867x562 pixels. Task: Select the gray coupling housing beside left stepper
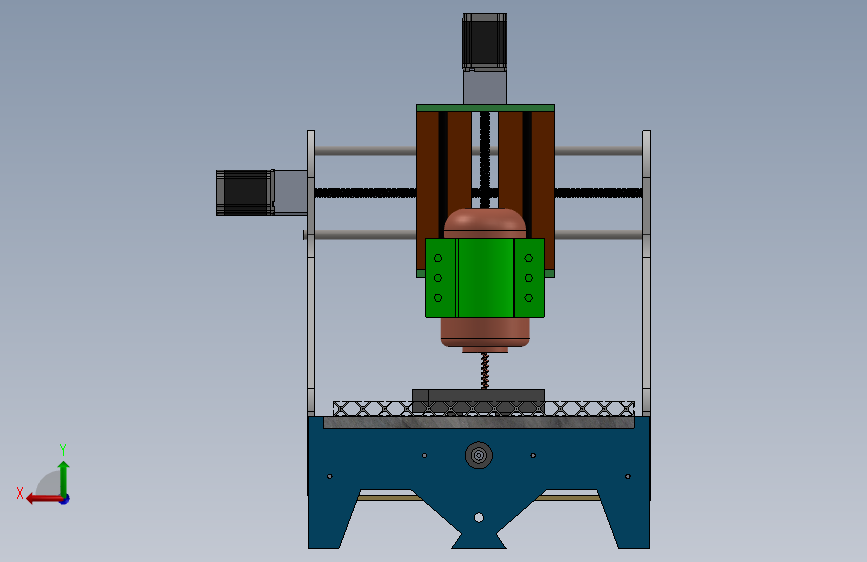coord(291,192)
